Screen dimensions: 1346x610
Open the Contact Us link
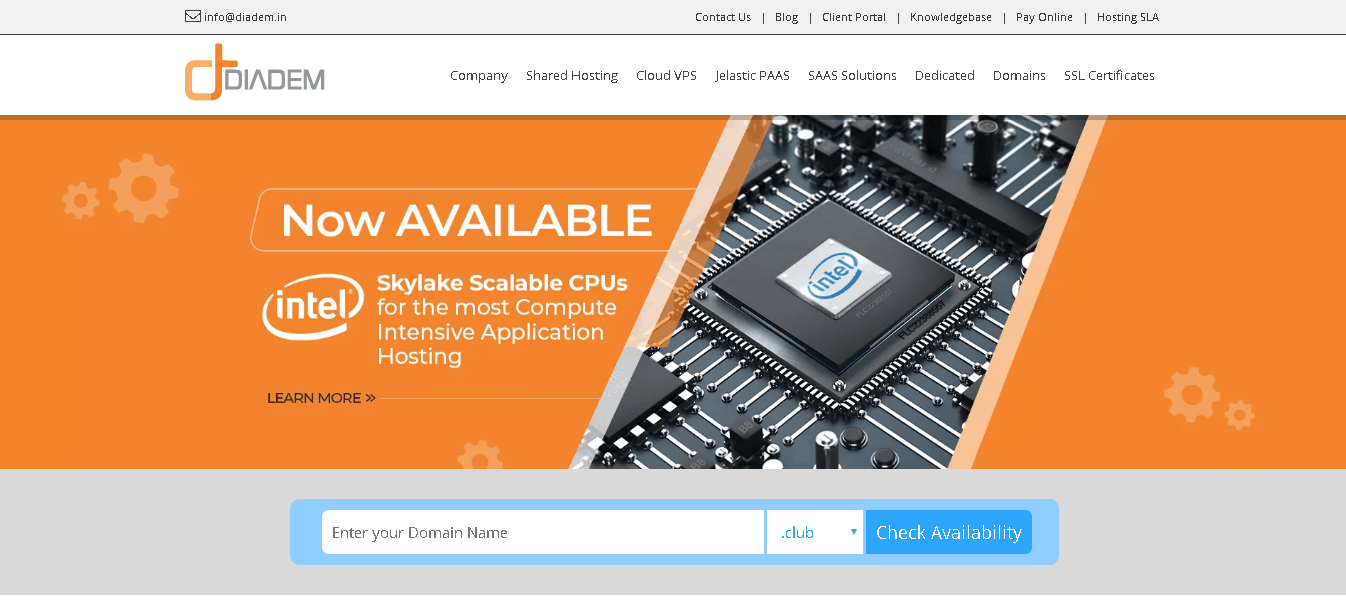723,17
